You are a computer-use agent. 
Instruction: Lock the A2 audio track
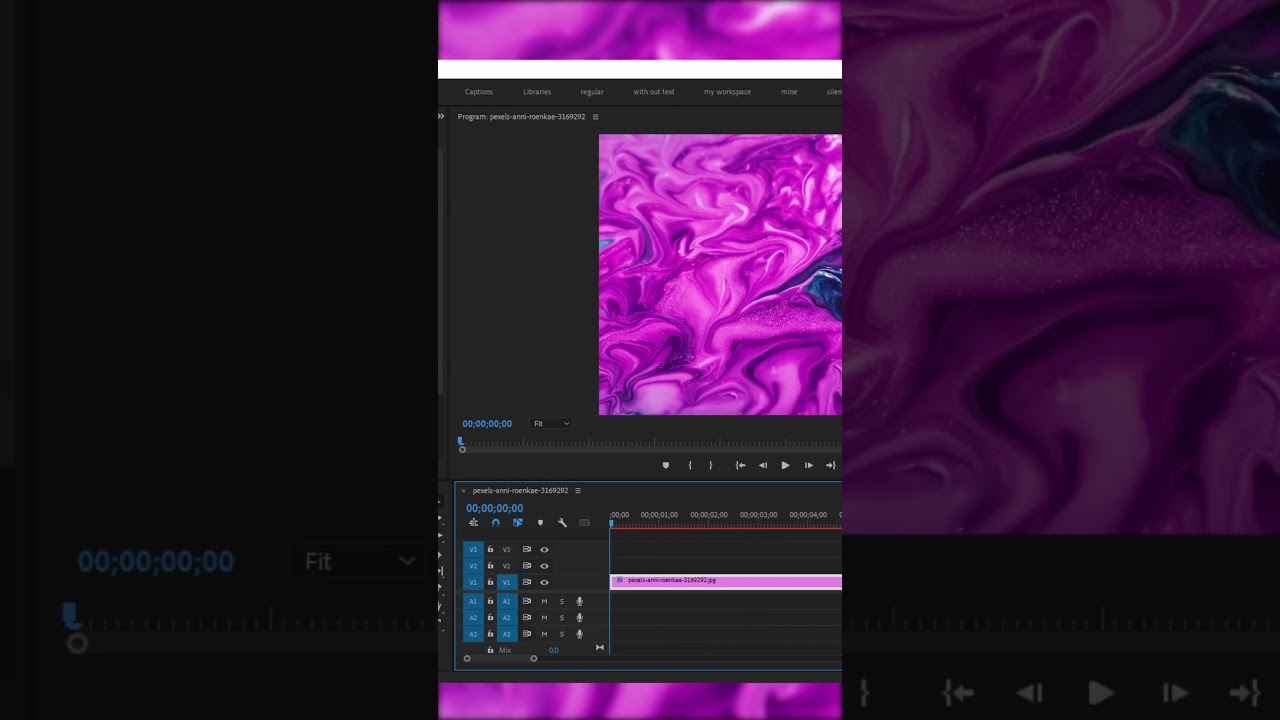coord(490,618)
